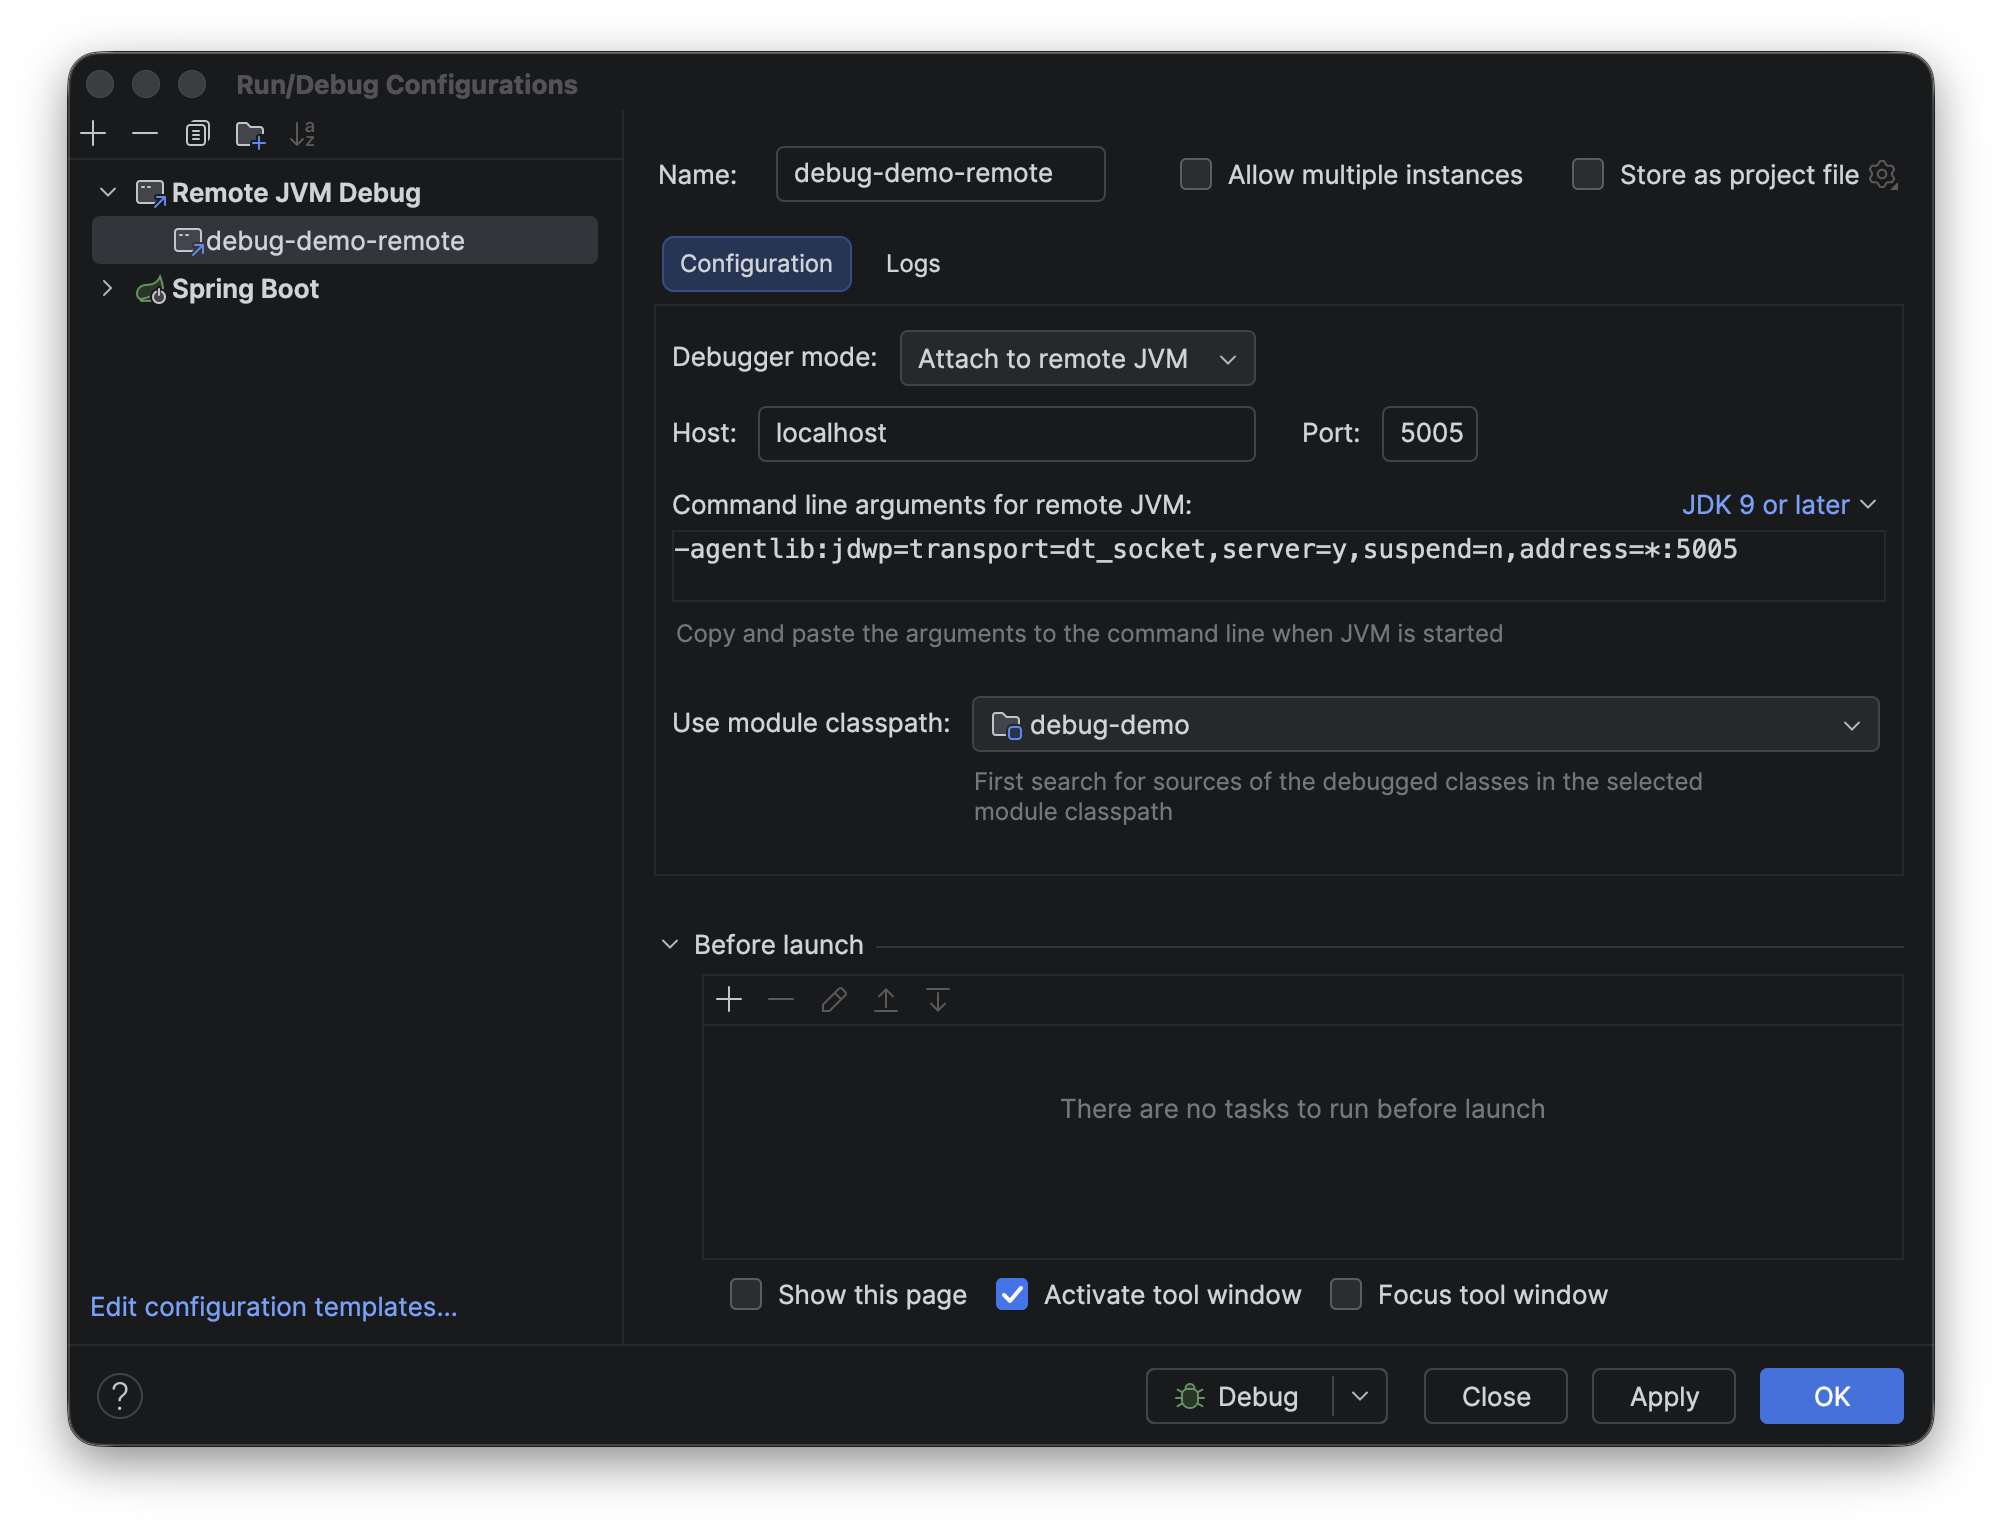
Task: Open Store as project file gear settings
Action: [x=1883, y=175]
